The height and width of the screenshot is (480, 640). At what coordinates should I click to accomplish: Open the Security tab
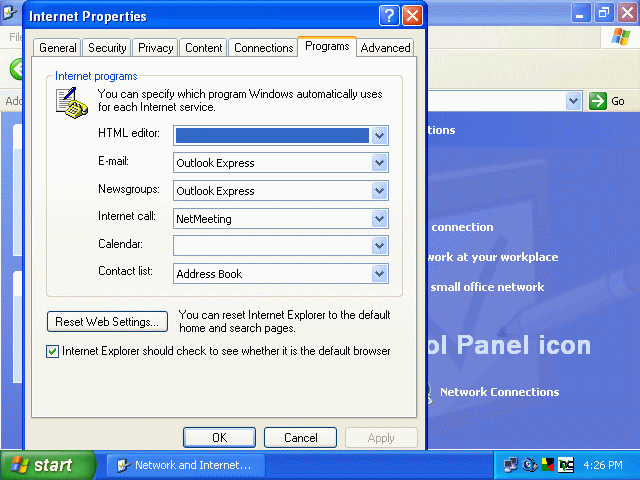(107, 48)
